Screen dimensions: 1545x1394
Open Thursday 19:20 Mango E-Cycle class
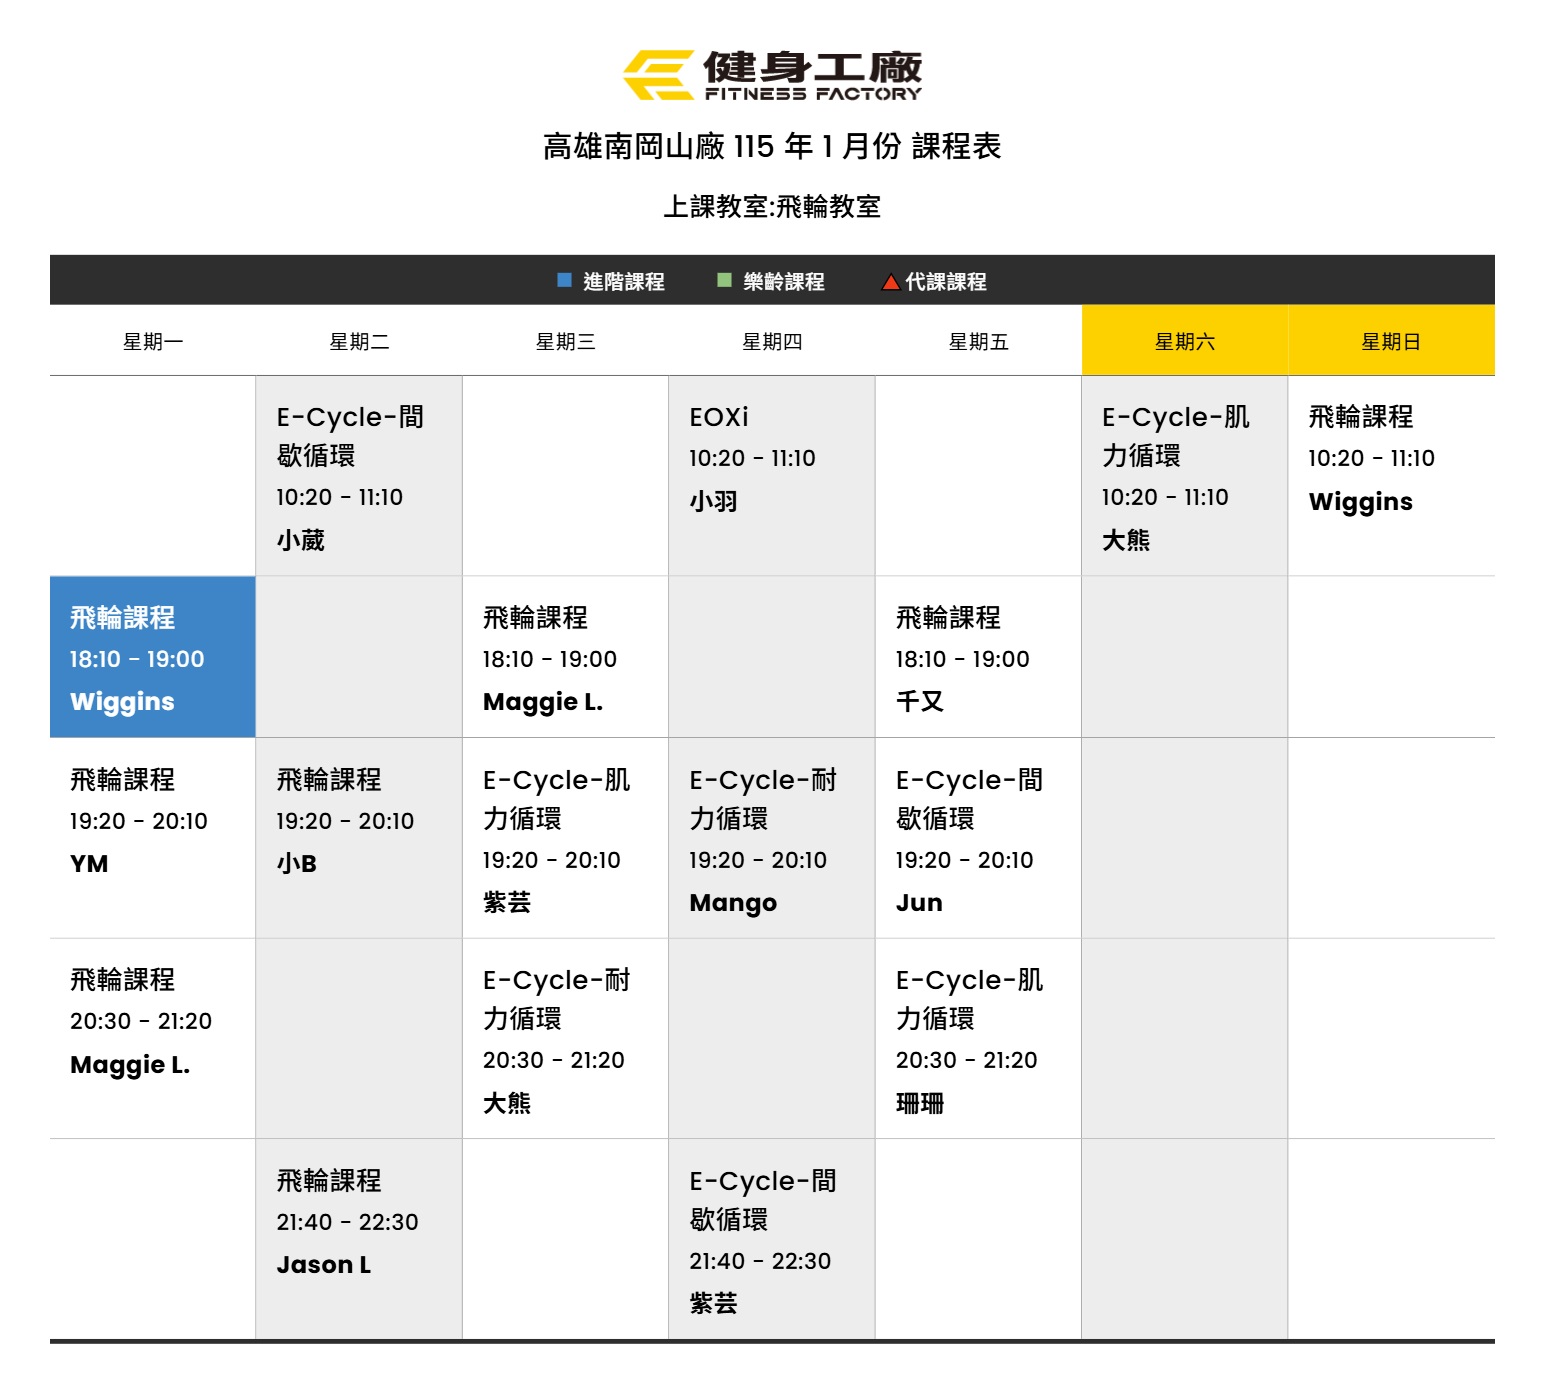coord(771,839)
